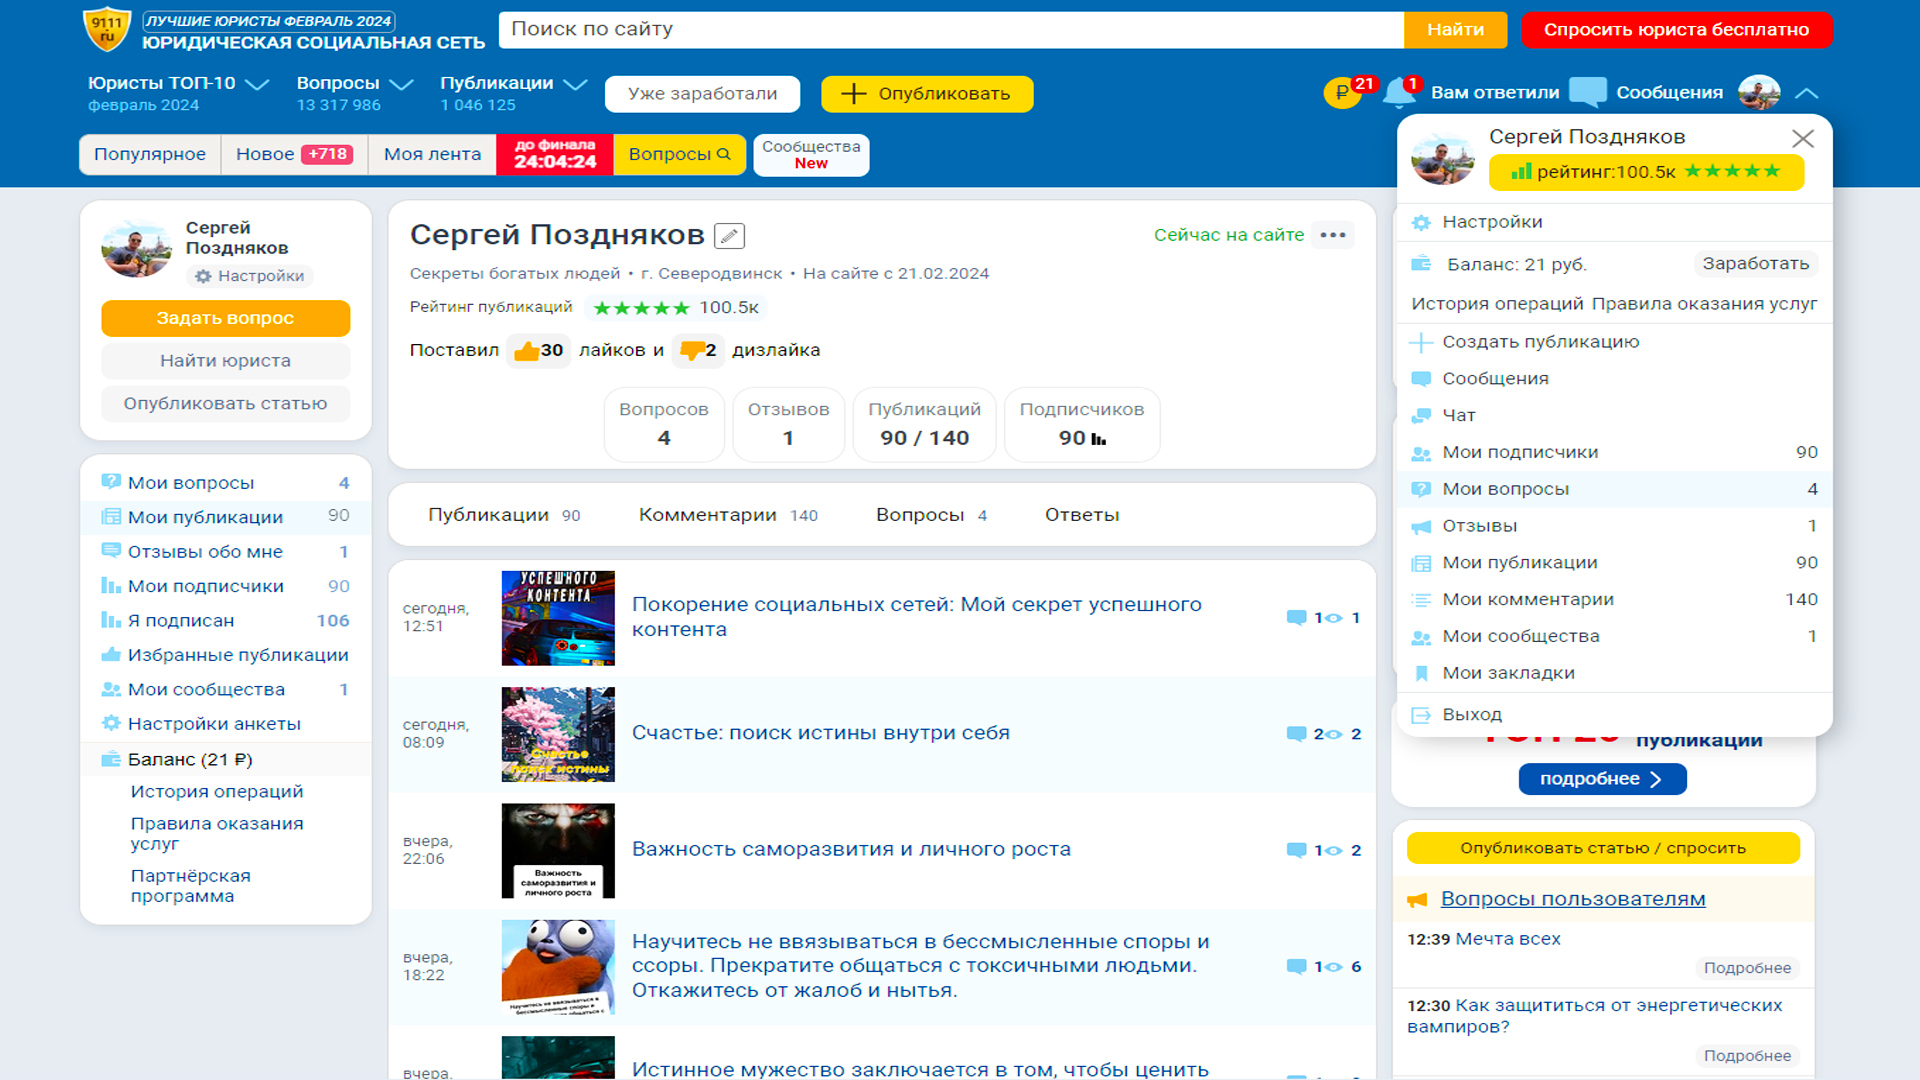The width and height of the screenshot is (1920, 1080).
Task: Click the thumbs-up likes icon
Action: tap(526, 350)
